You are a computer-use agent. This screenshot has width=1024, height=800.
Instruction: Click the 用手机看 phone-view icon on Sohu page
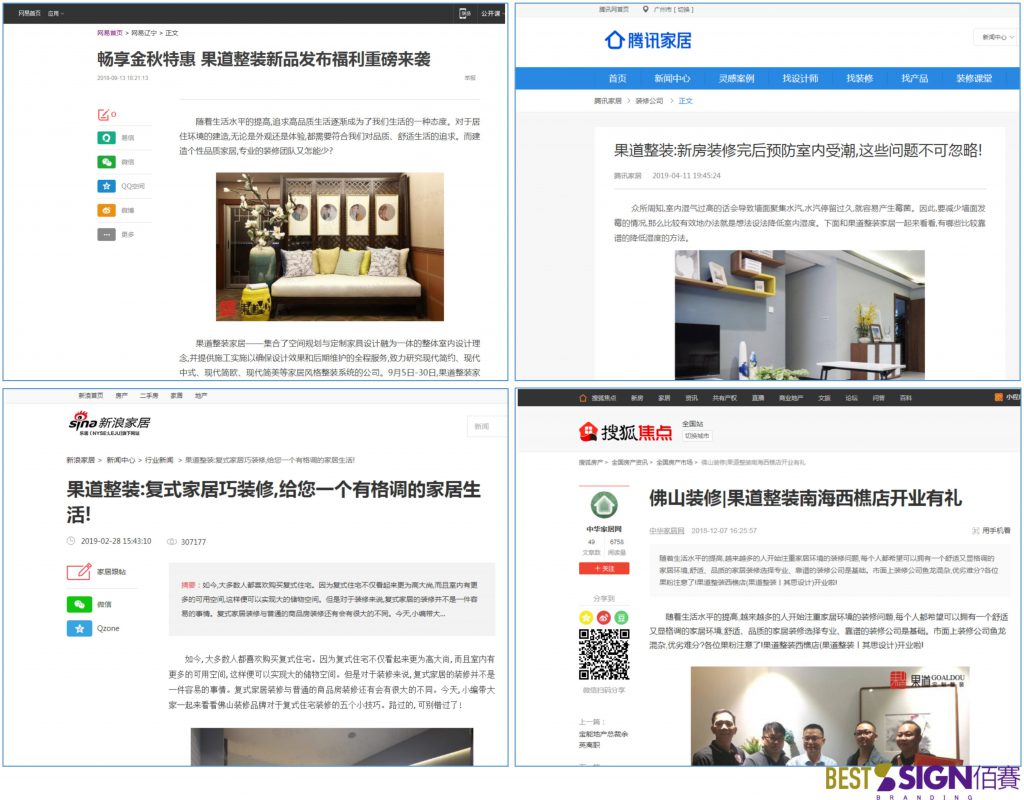976,530
